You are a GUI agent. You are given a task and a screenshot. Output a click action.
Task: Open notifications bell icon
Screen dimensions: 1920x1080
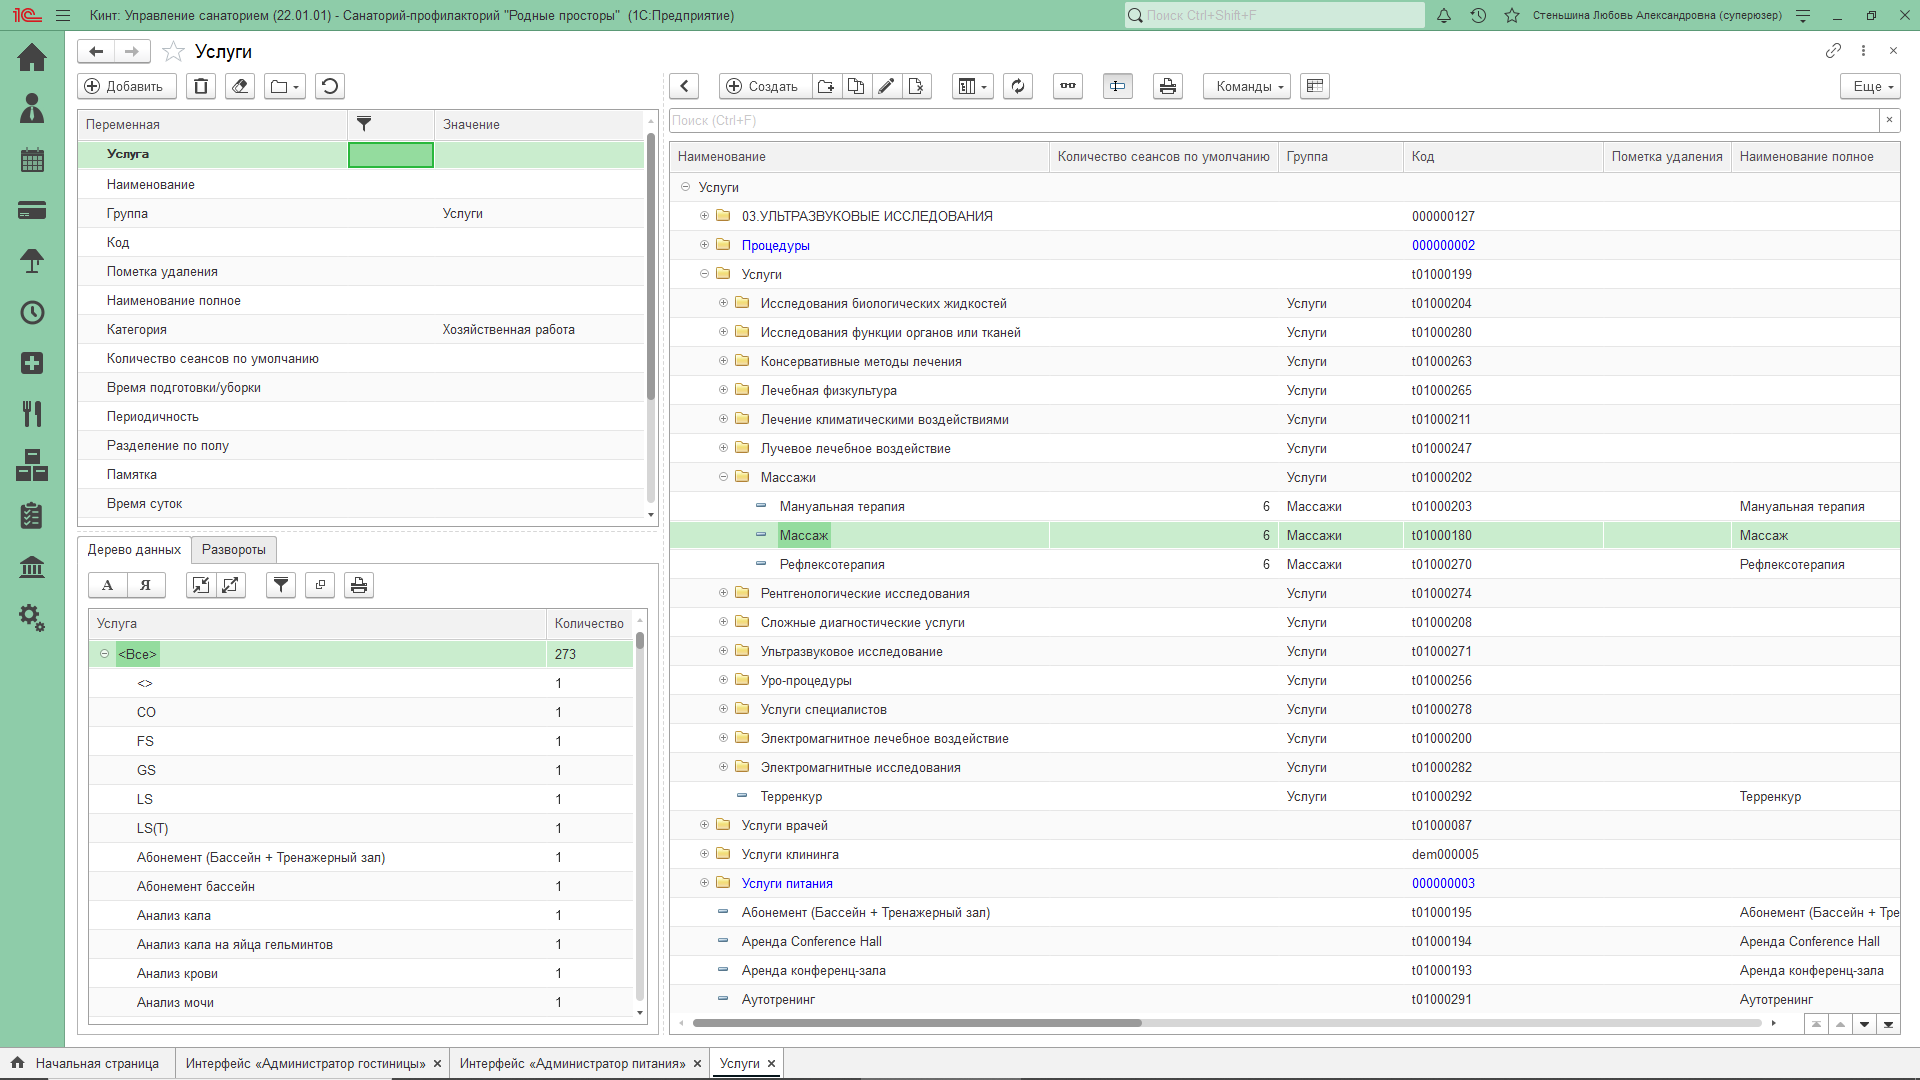pyautogui.click(x=1444, y=16)
